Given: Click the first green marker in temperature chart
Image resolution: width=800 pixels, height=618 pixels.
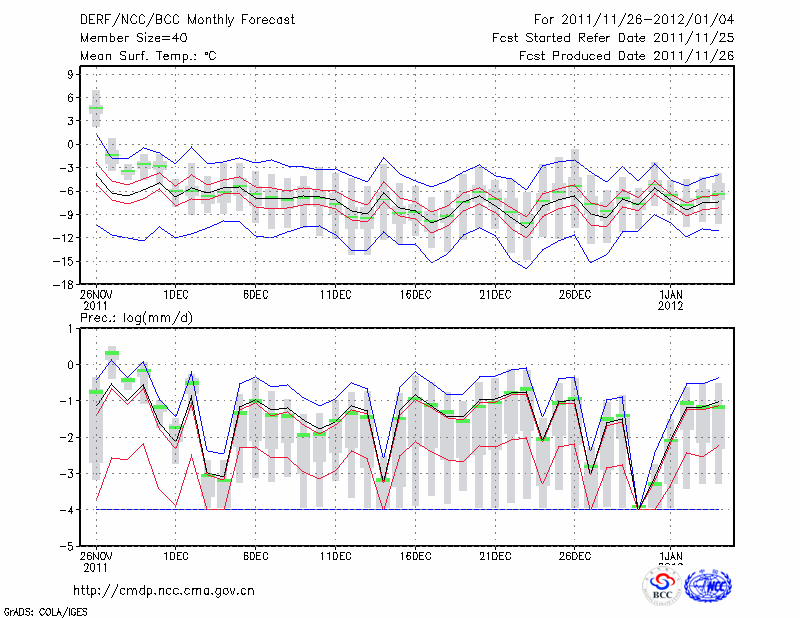Looking at the screenshot, I should pos(96,108).
